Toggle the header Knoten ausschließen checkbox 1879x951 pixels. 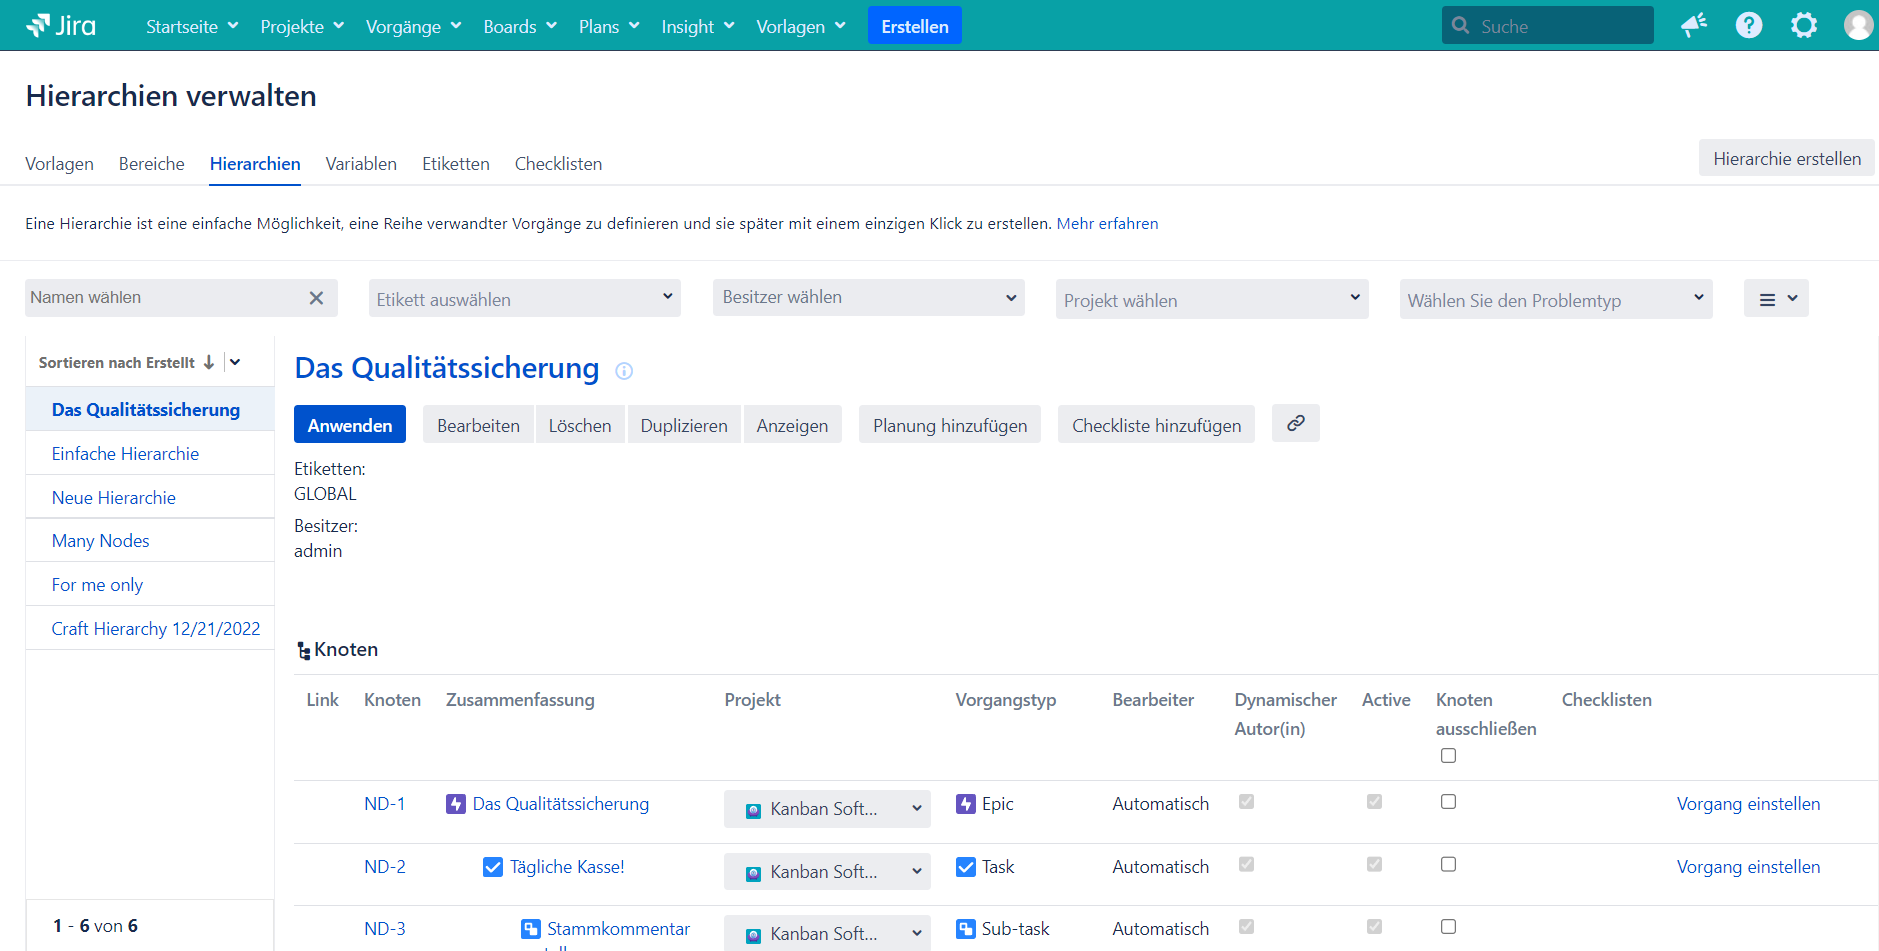pyautogui.click(x=1448, y=756)
